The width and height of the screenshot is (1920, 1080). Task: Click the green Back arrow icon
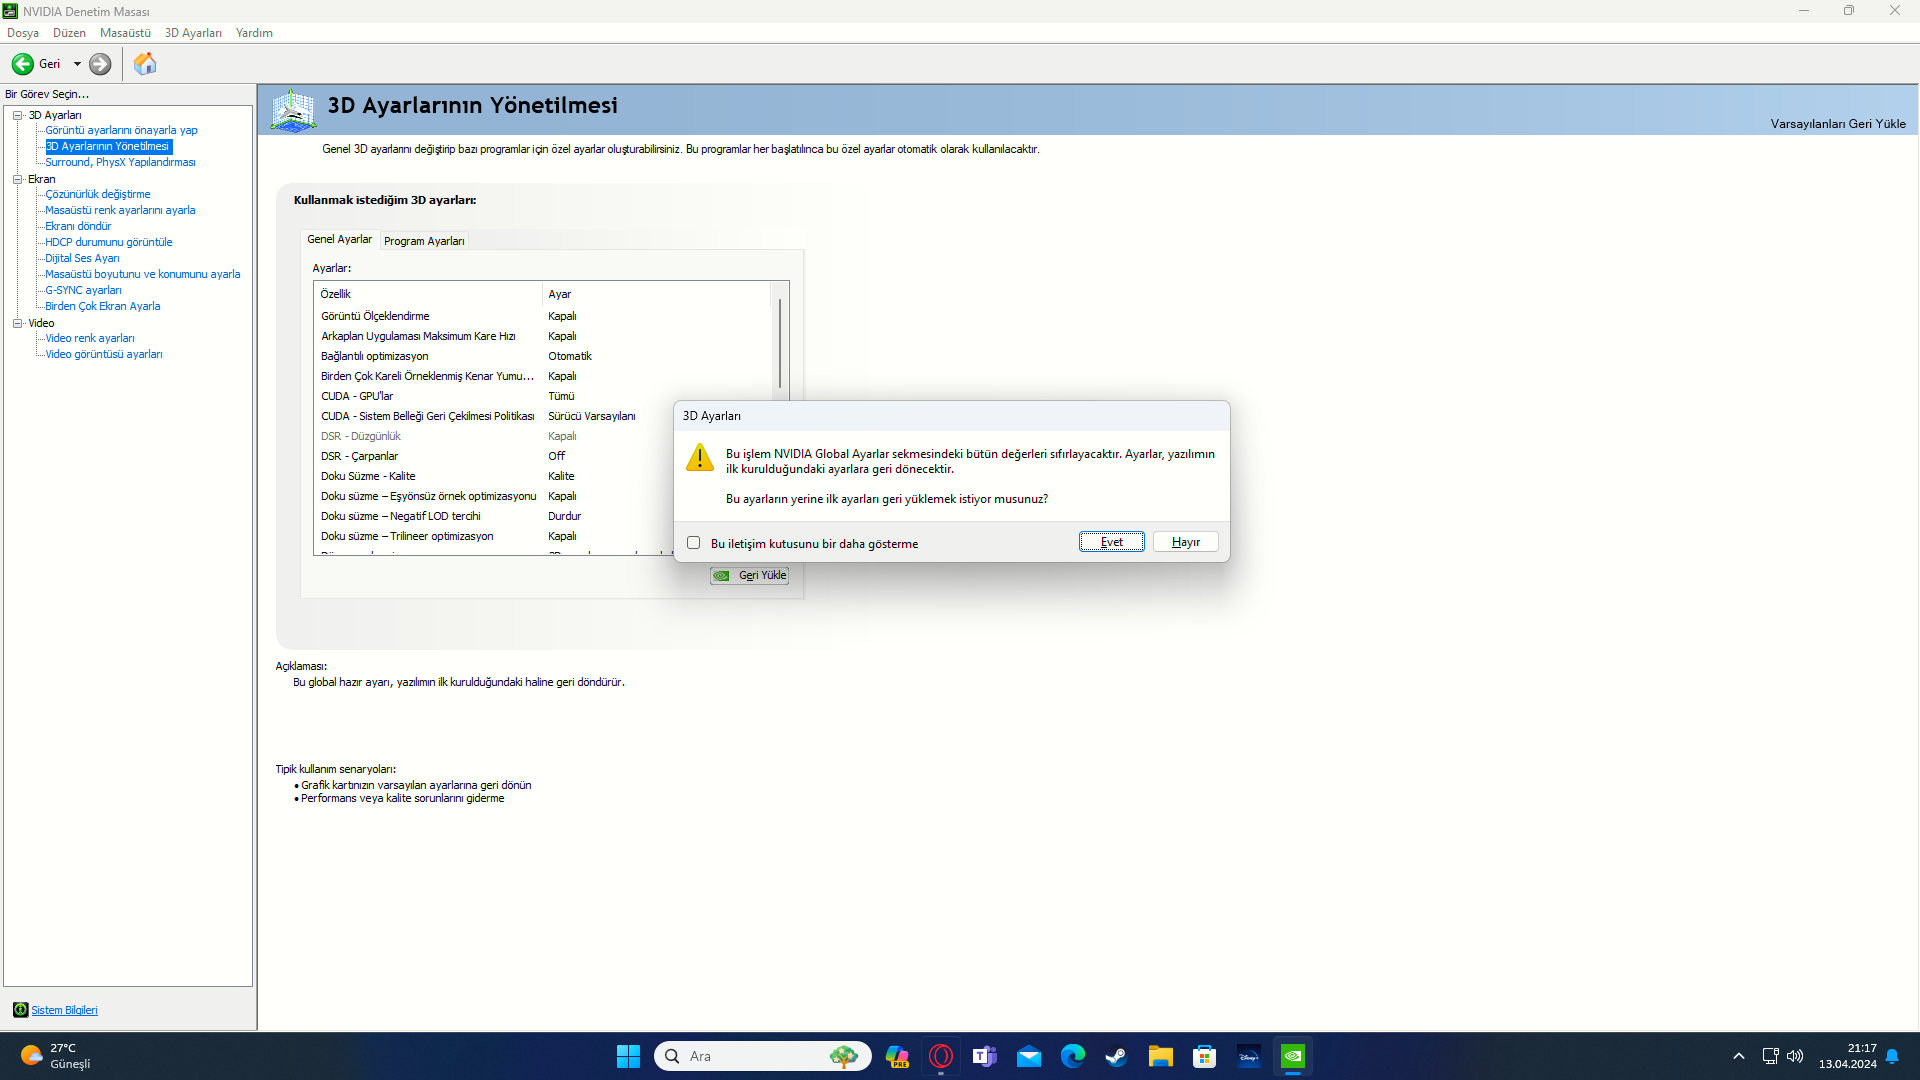click(22, 64)
